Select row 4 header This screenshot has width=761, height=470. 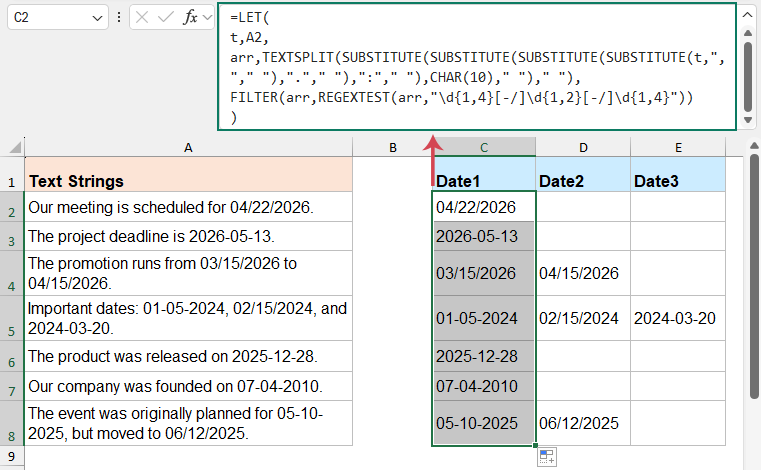pos(12,273)
